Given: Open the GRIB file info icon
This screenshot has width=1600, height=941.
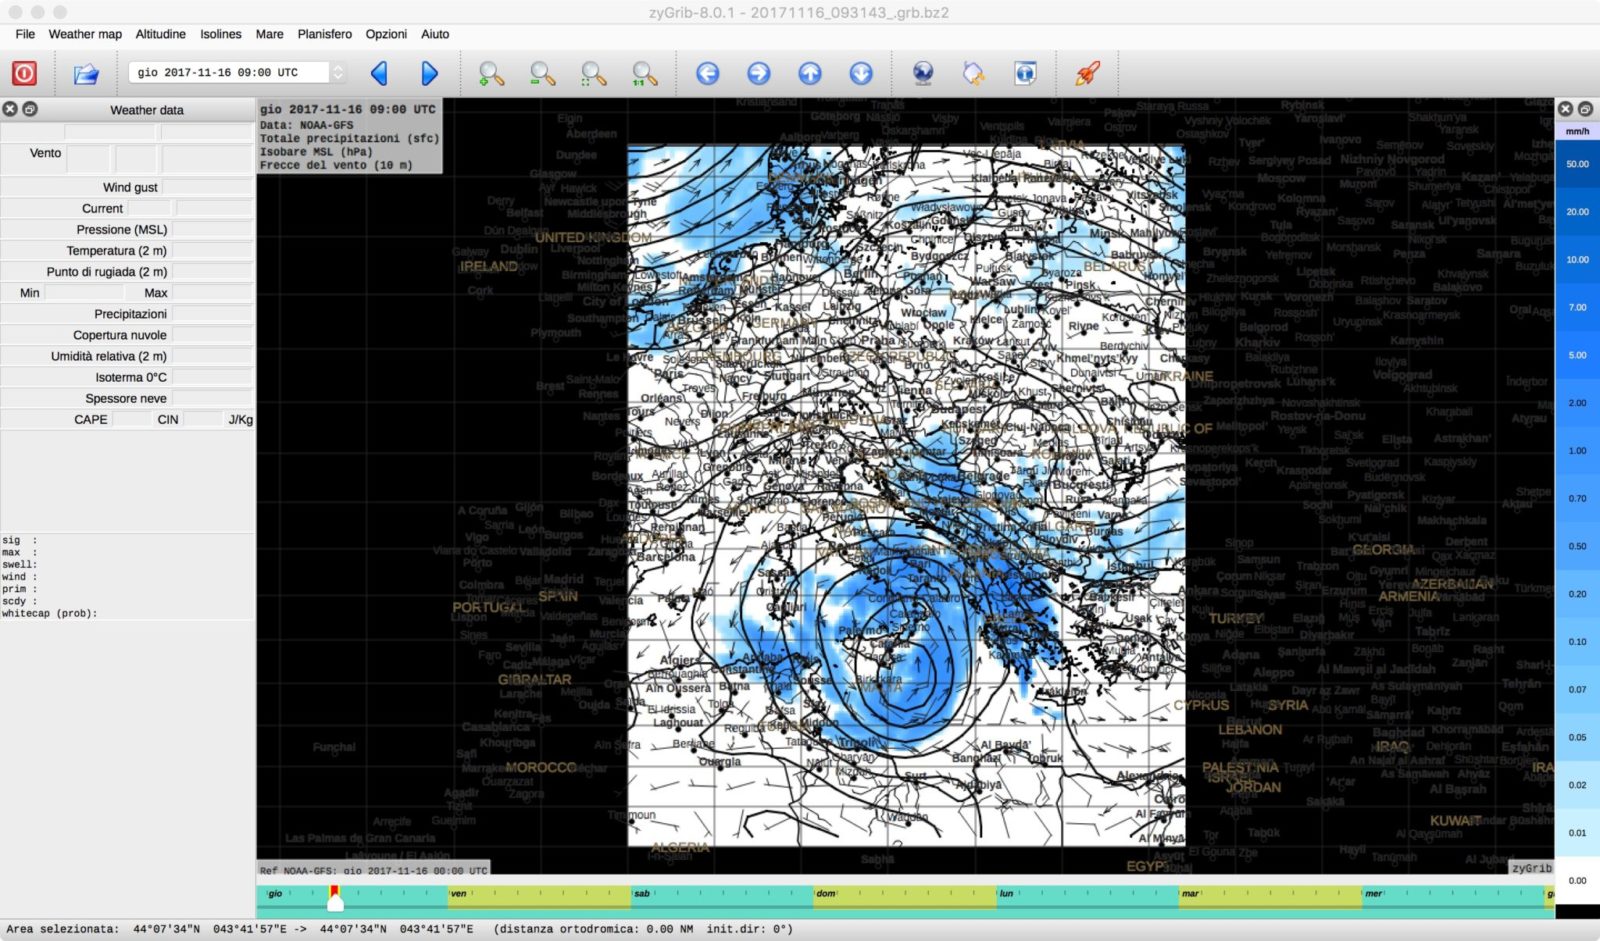Looking at the screenshot, I should click(1025, 73).
